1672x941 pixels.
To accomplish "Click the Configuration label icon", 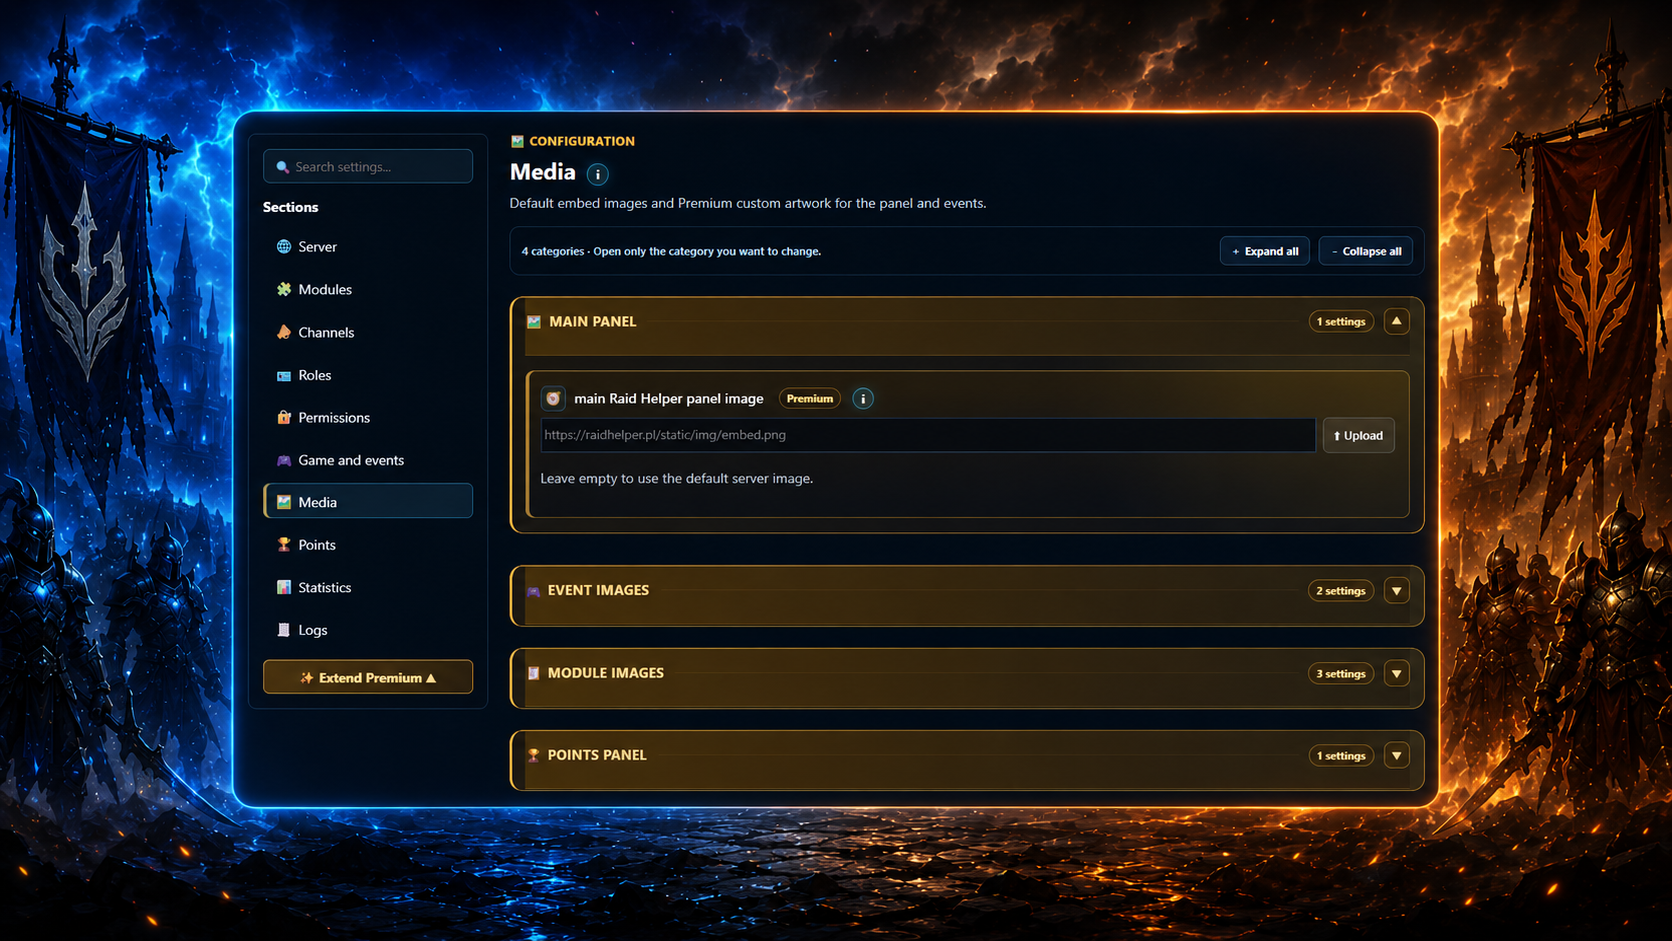I will coord(517,141).
